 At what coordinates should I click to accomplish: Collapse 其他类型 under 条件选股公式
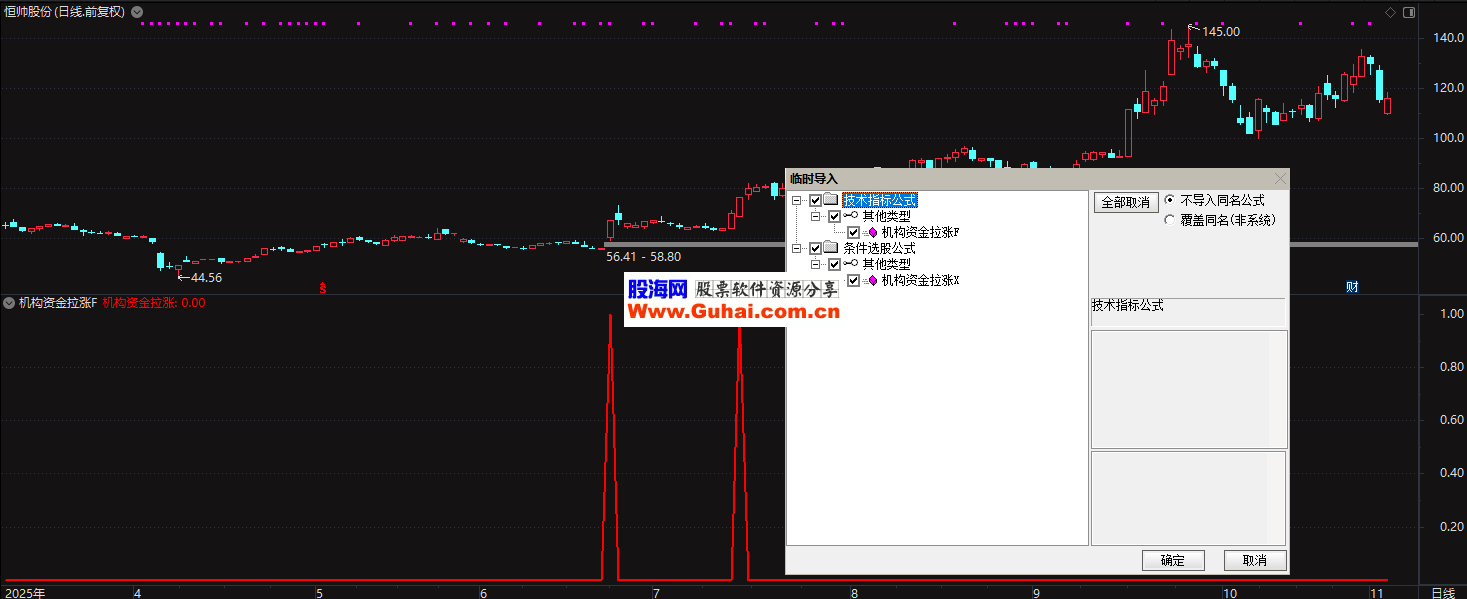pos(816,264)
